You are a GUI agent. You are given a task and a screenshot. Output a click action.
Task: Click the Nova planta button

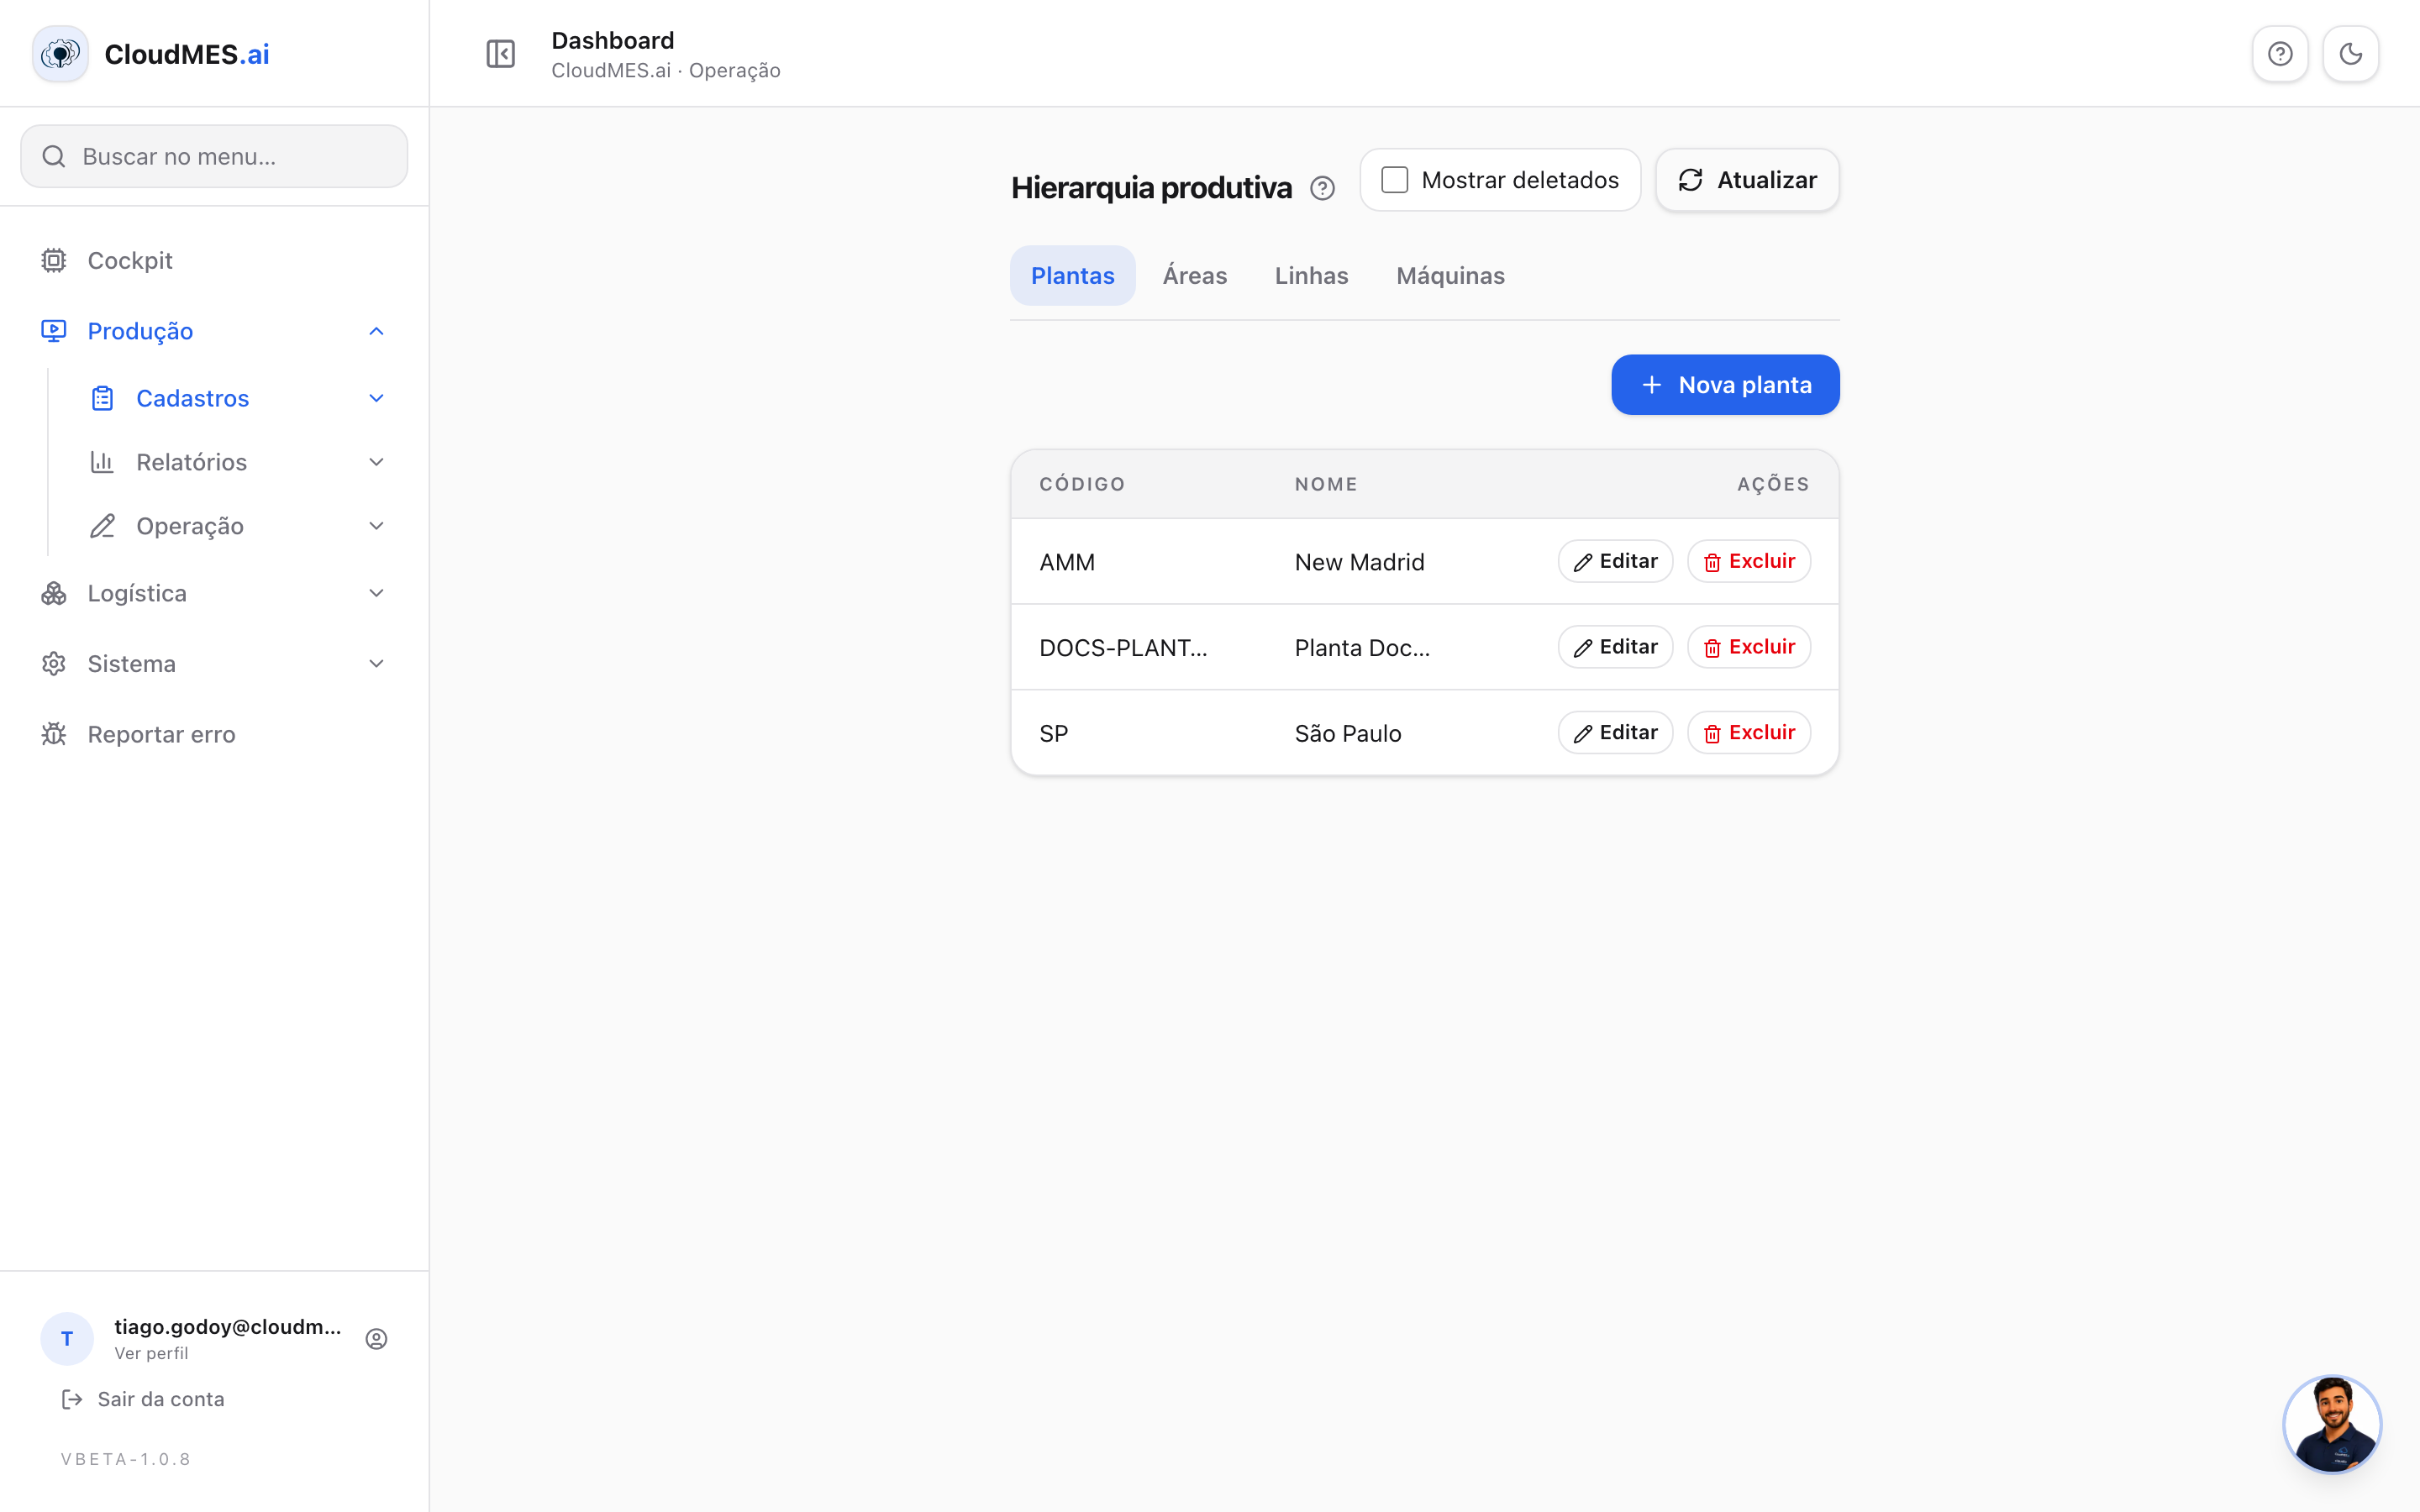(1725, 385)
